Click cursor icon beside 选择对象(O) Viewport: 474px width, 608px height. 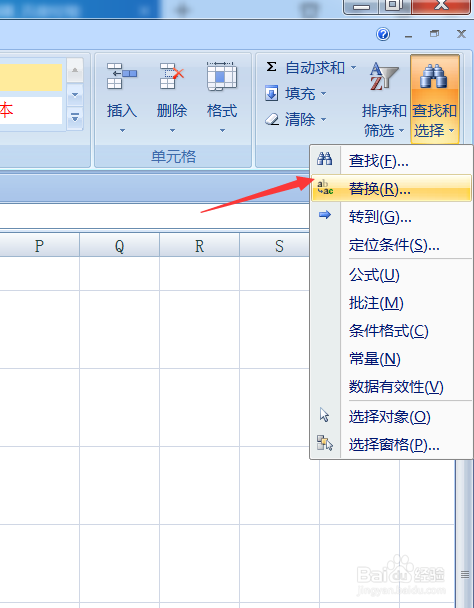(324, 415)
